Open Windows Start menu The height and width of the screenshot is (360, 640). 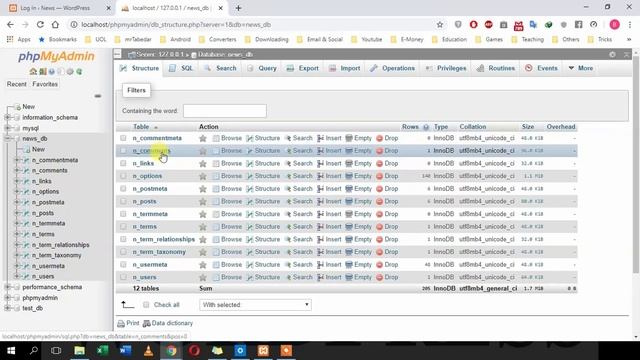click(11, 351)
